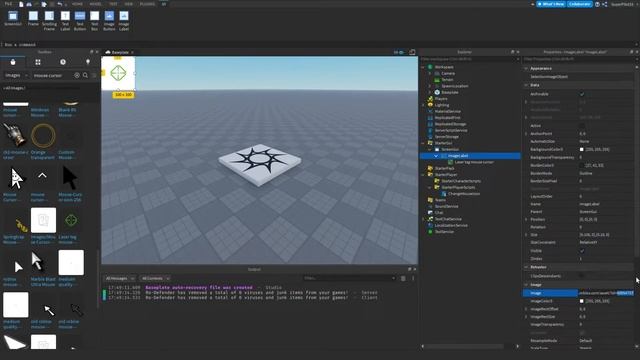Click the Output filter input field

[349, 278]
